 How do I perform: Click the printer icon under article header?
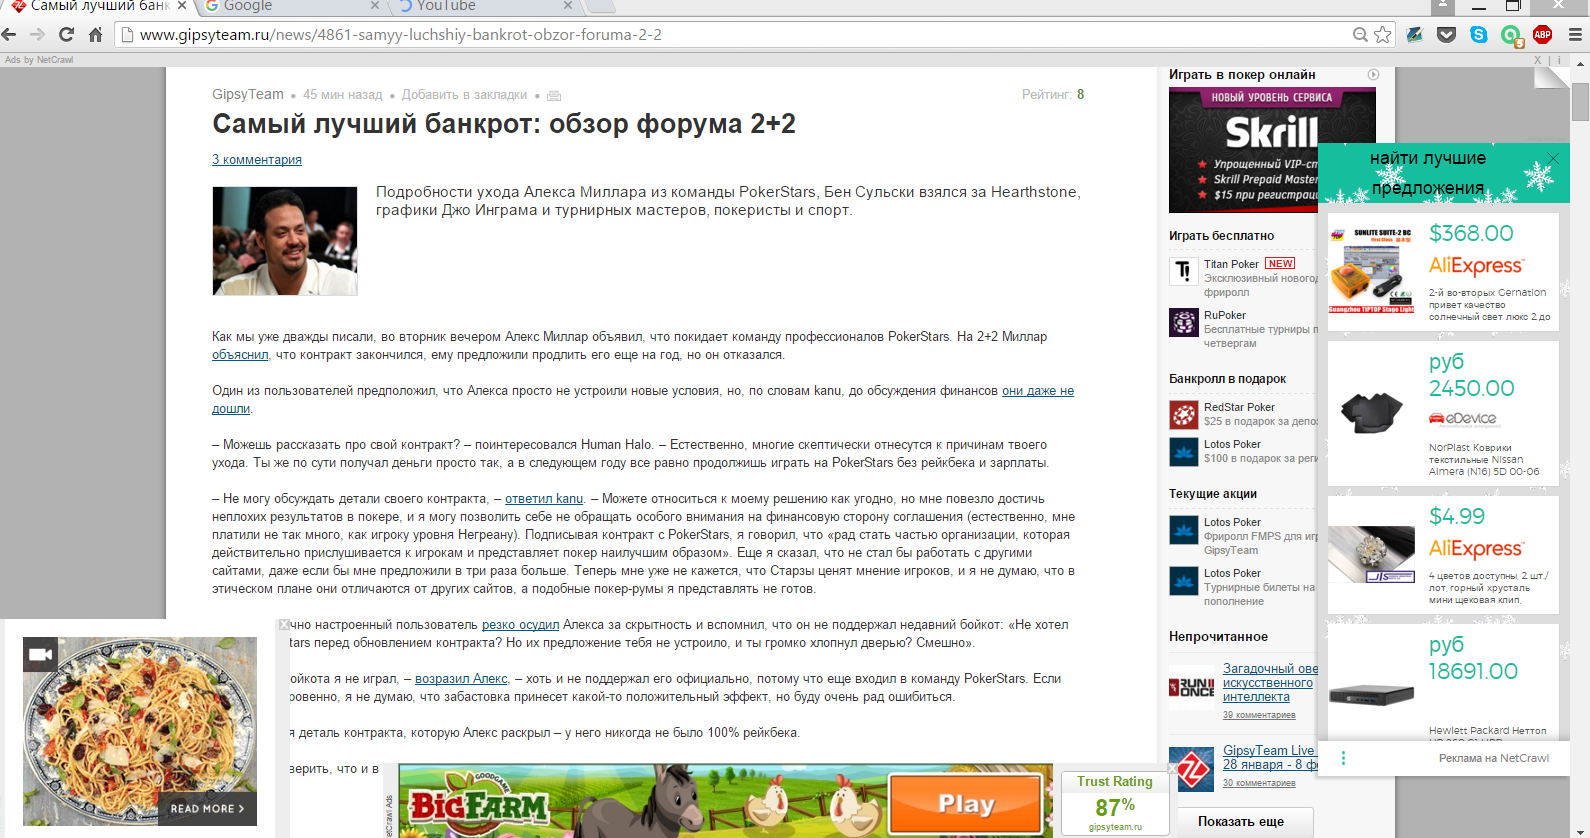[x=554, y=96]
